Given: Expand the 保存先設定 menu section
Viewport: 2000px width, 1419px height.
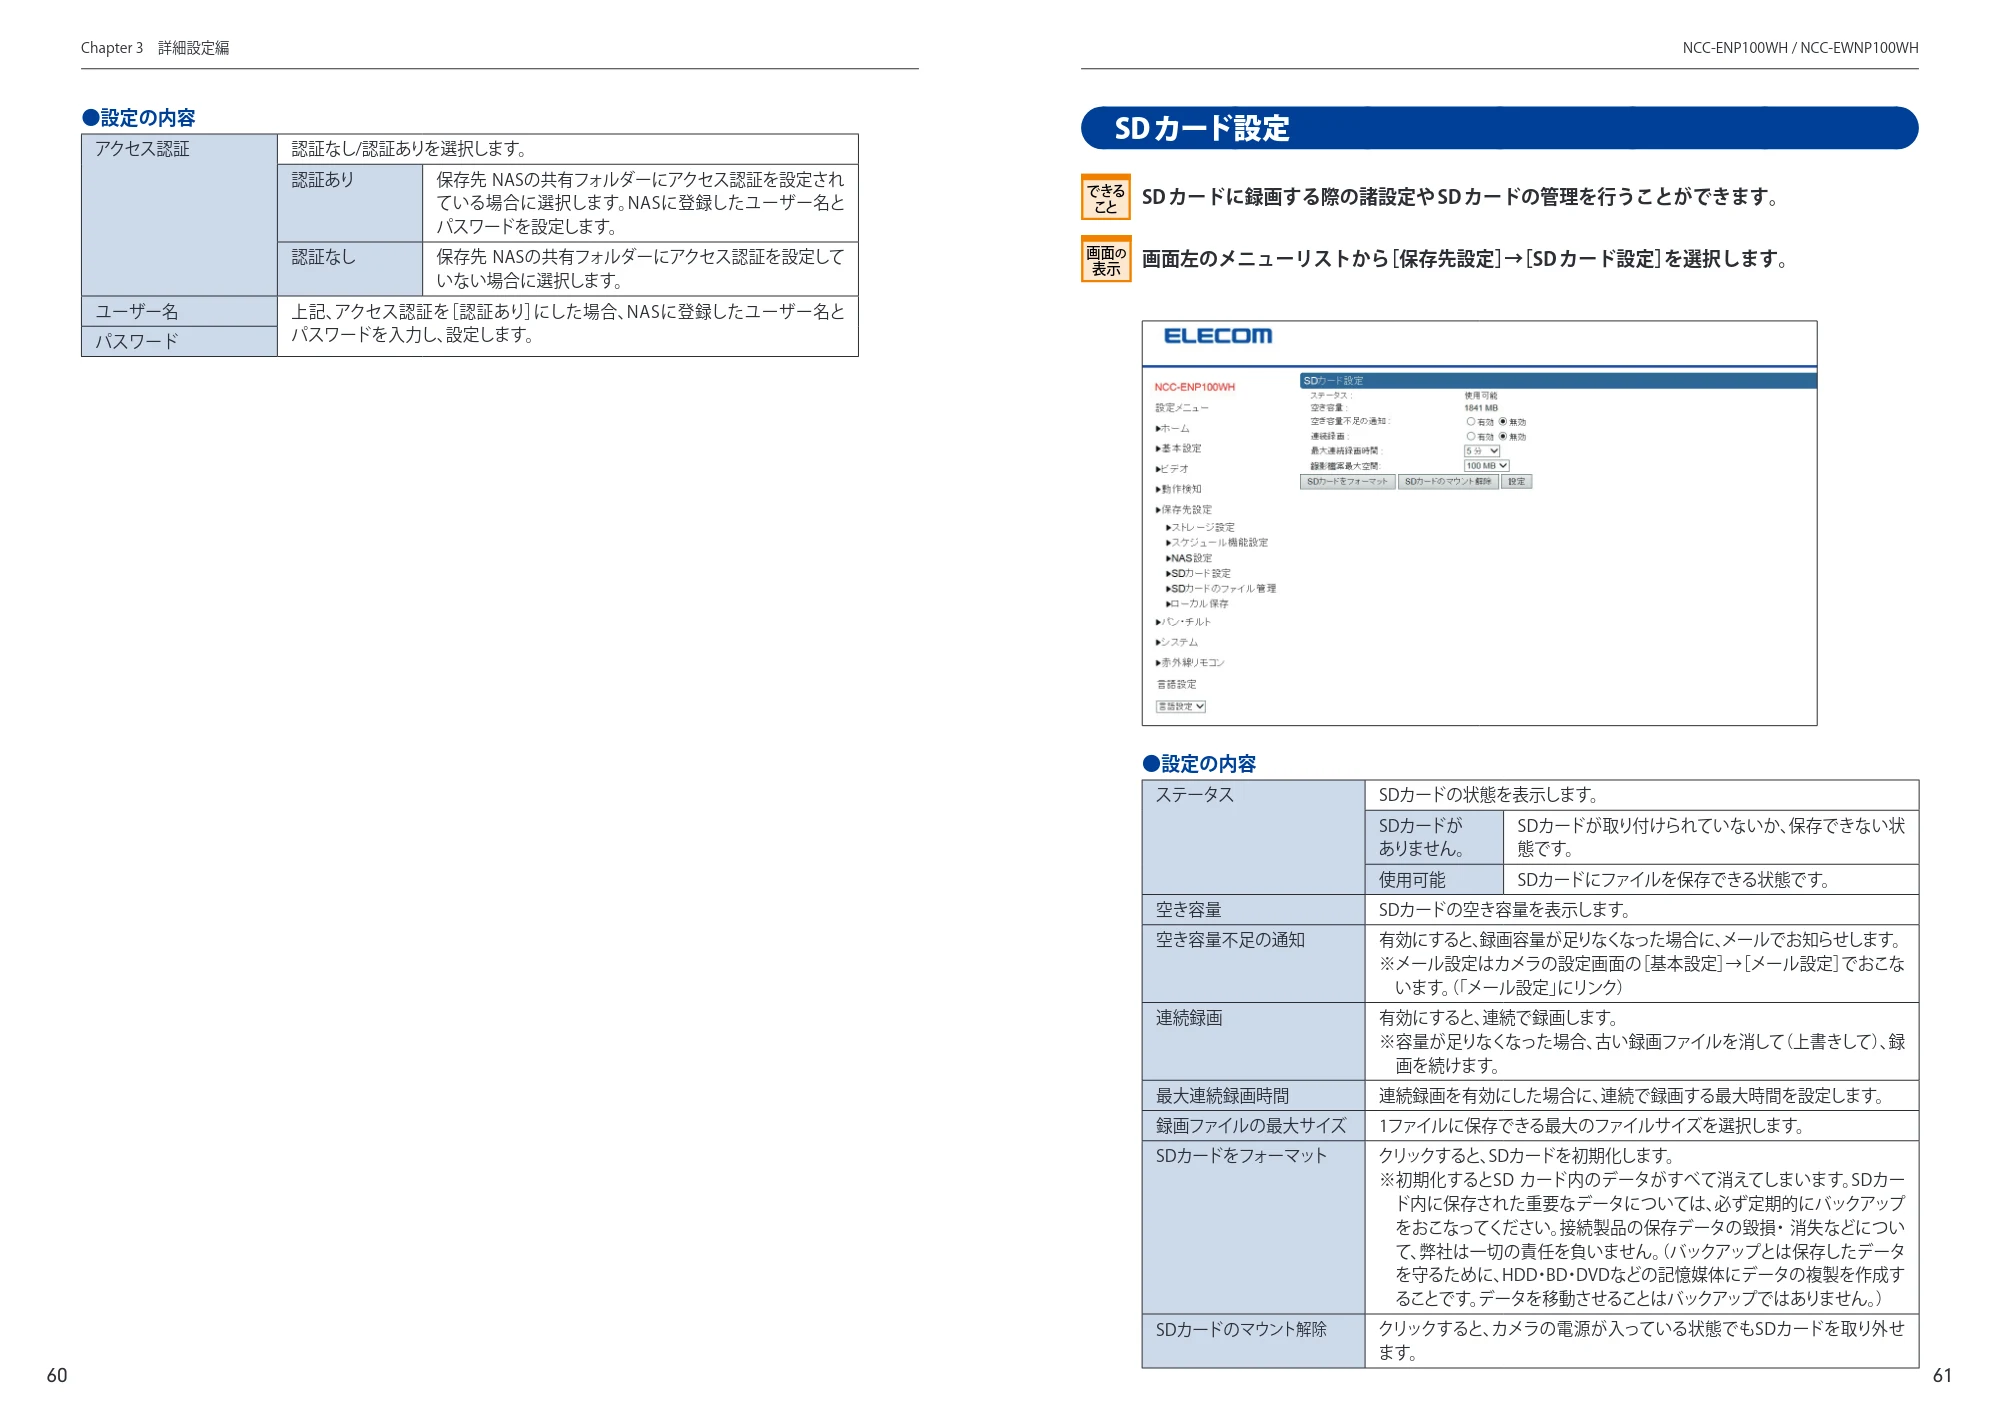Looking at the screenshot, I should (1184, 510).
